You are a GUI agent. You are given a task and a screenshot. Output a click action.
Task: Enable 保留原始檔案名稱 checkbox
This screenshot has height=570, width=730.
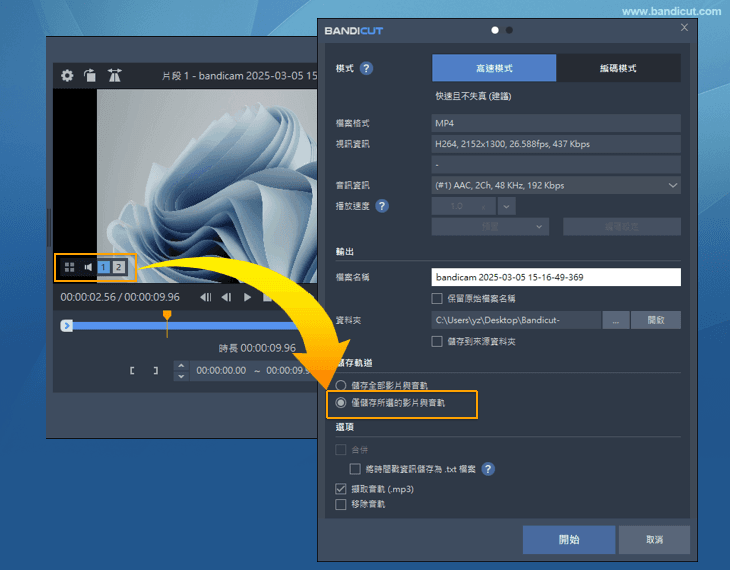tap(437, 299)
